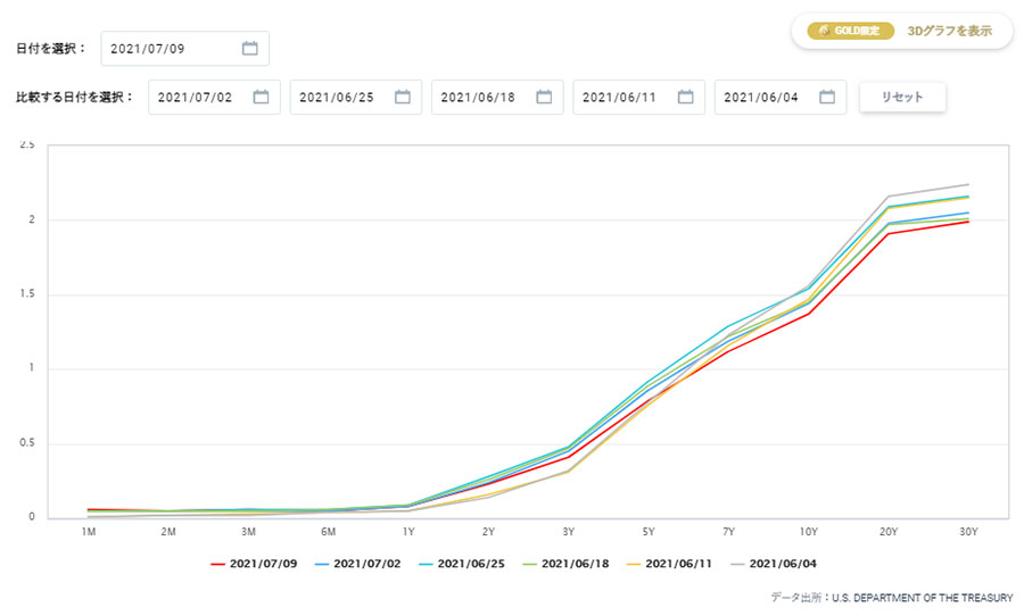The height and width of the screenshot is (616, 1024).
Task: Open calendar icon for 2021/06/25 comparison date
Action: tap(402, 97)
